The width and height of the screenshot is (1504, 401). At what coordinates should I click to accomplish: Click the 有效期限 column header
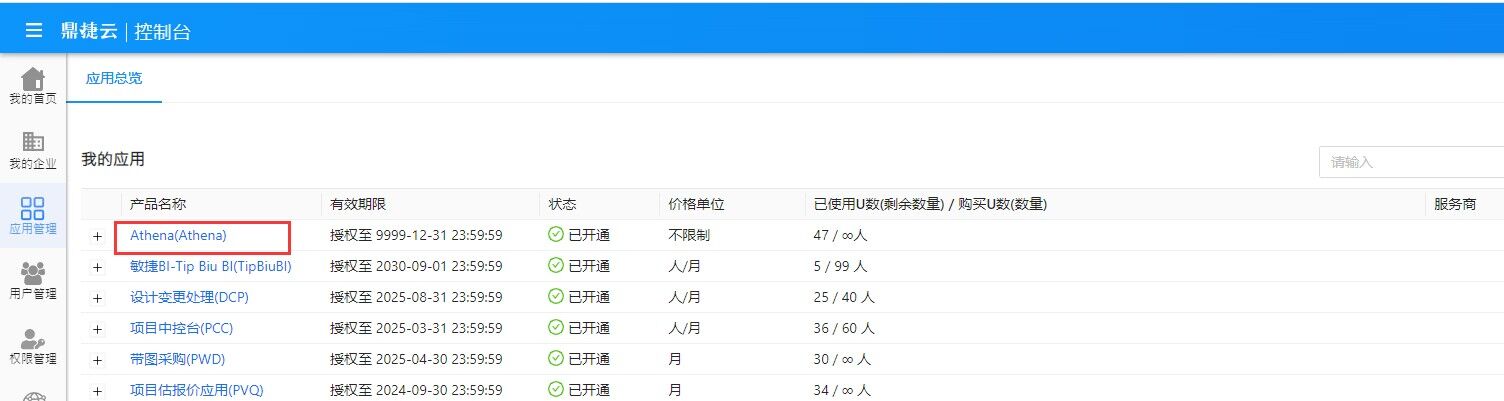[358, 204]
